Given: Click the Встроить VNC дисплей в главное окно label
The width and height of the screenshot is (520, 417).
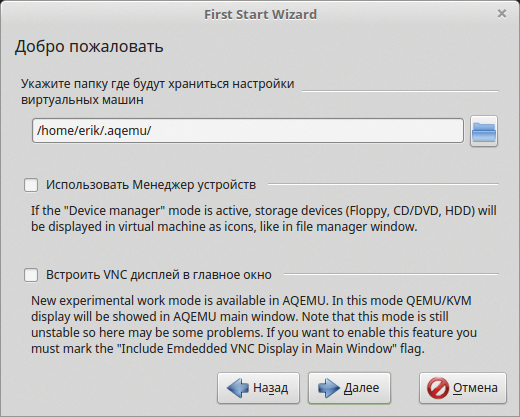Looking at the screenshot, I should click(159, 275).
